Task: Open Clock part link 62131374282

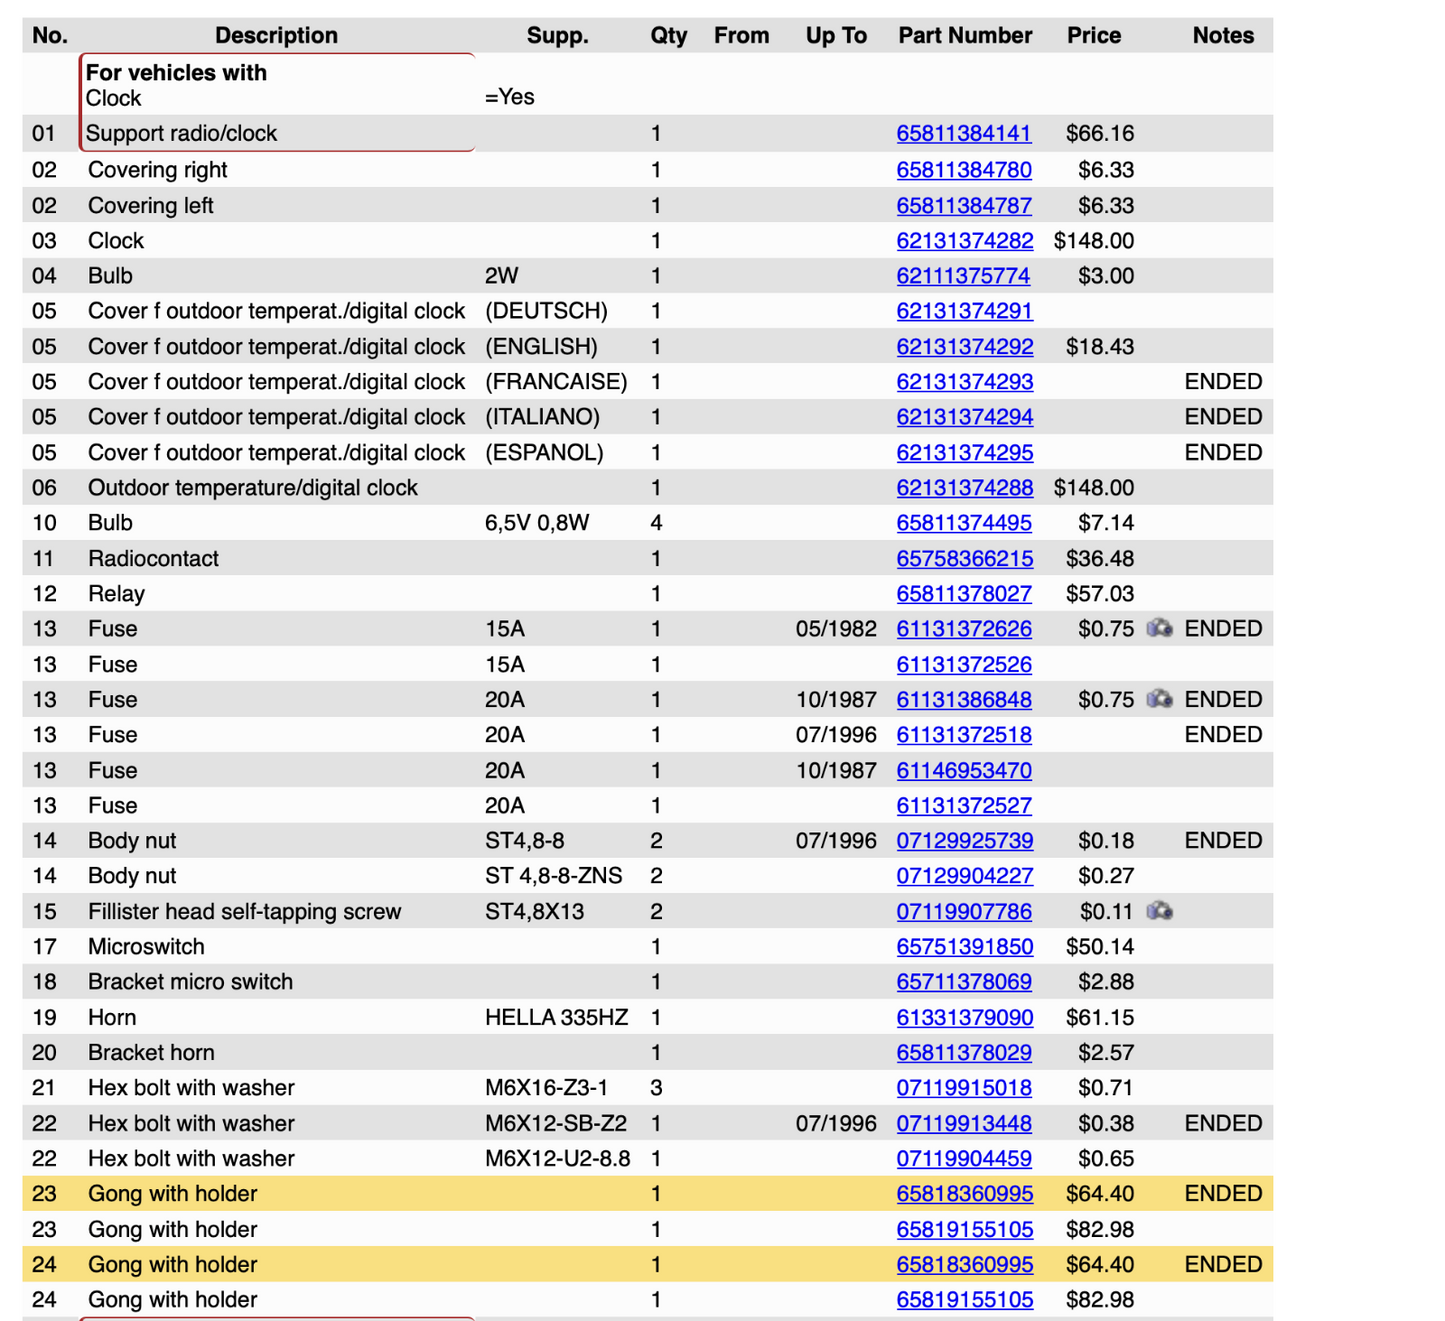Action: [x=965, y=241]
